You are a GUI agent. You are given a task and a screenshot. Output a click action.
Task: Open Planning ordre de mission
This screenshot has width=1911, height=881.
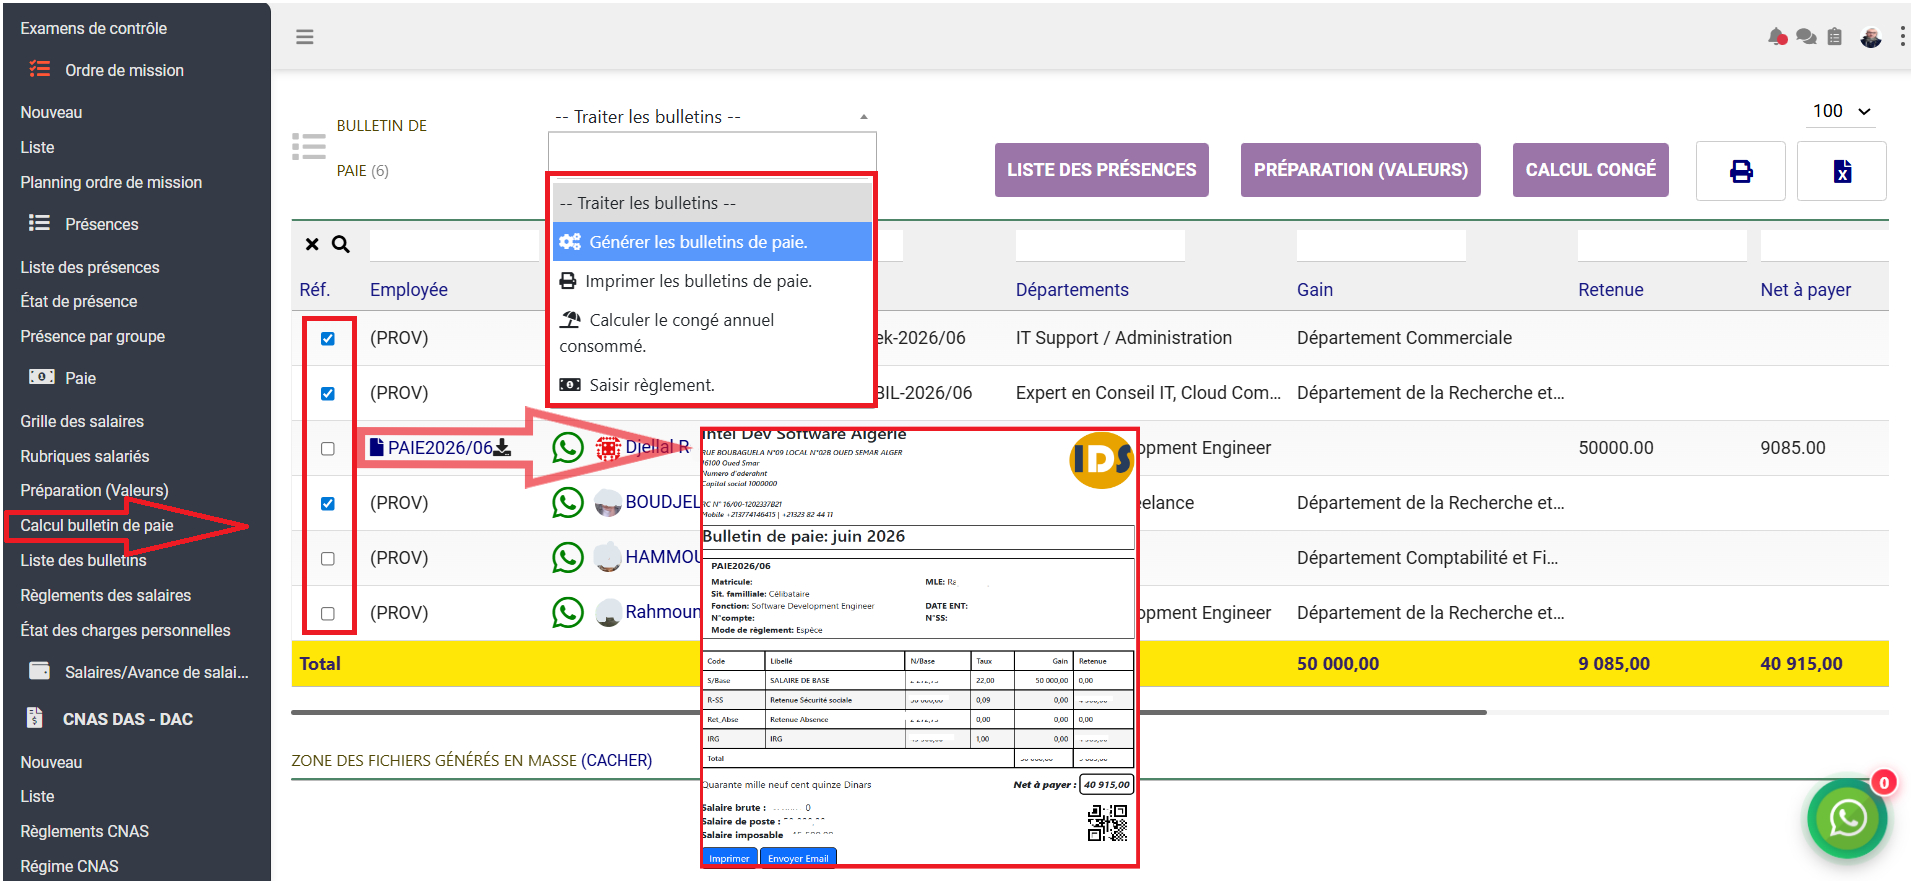(x=111, y=182)
